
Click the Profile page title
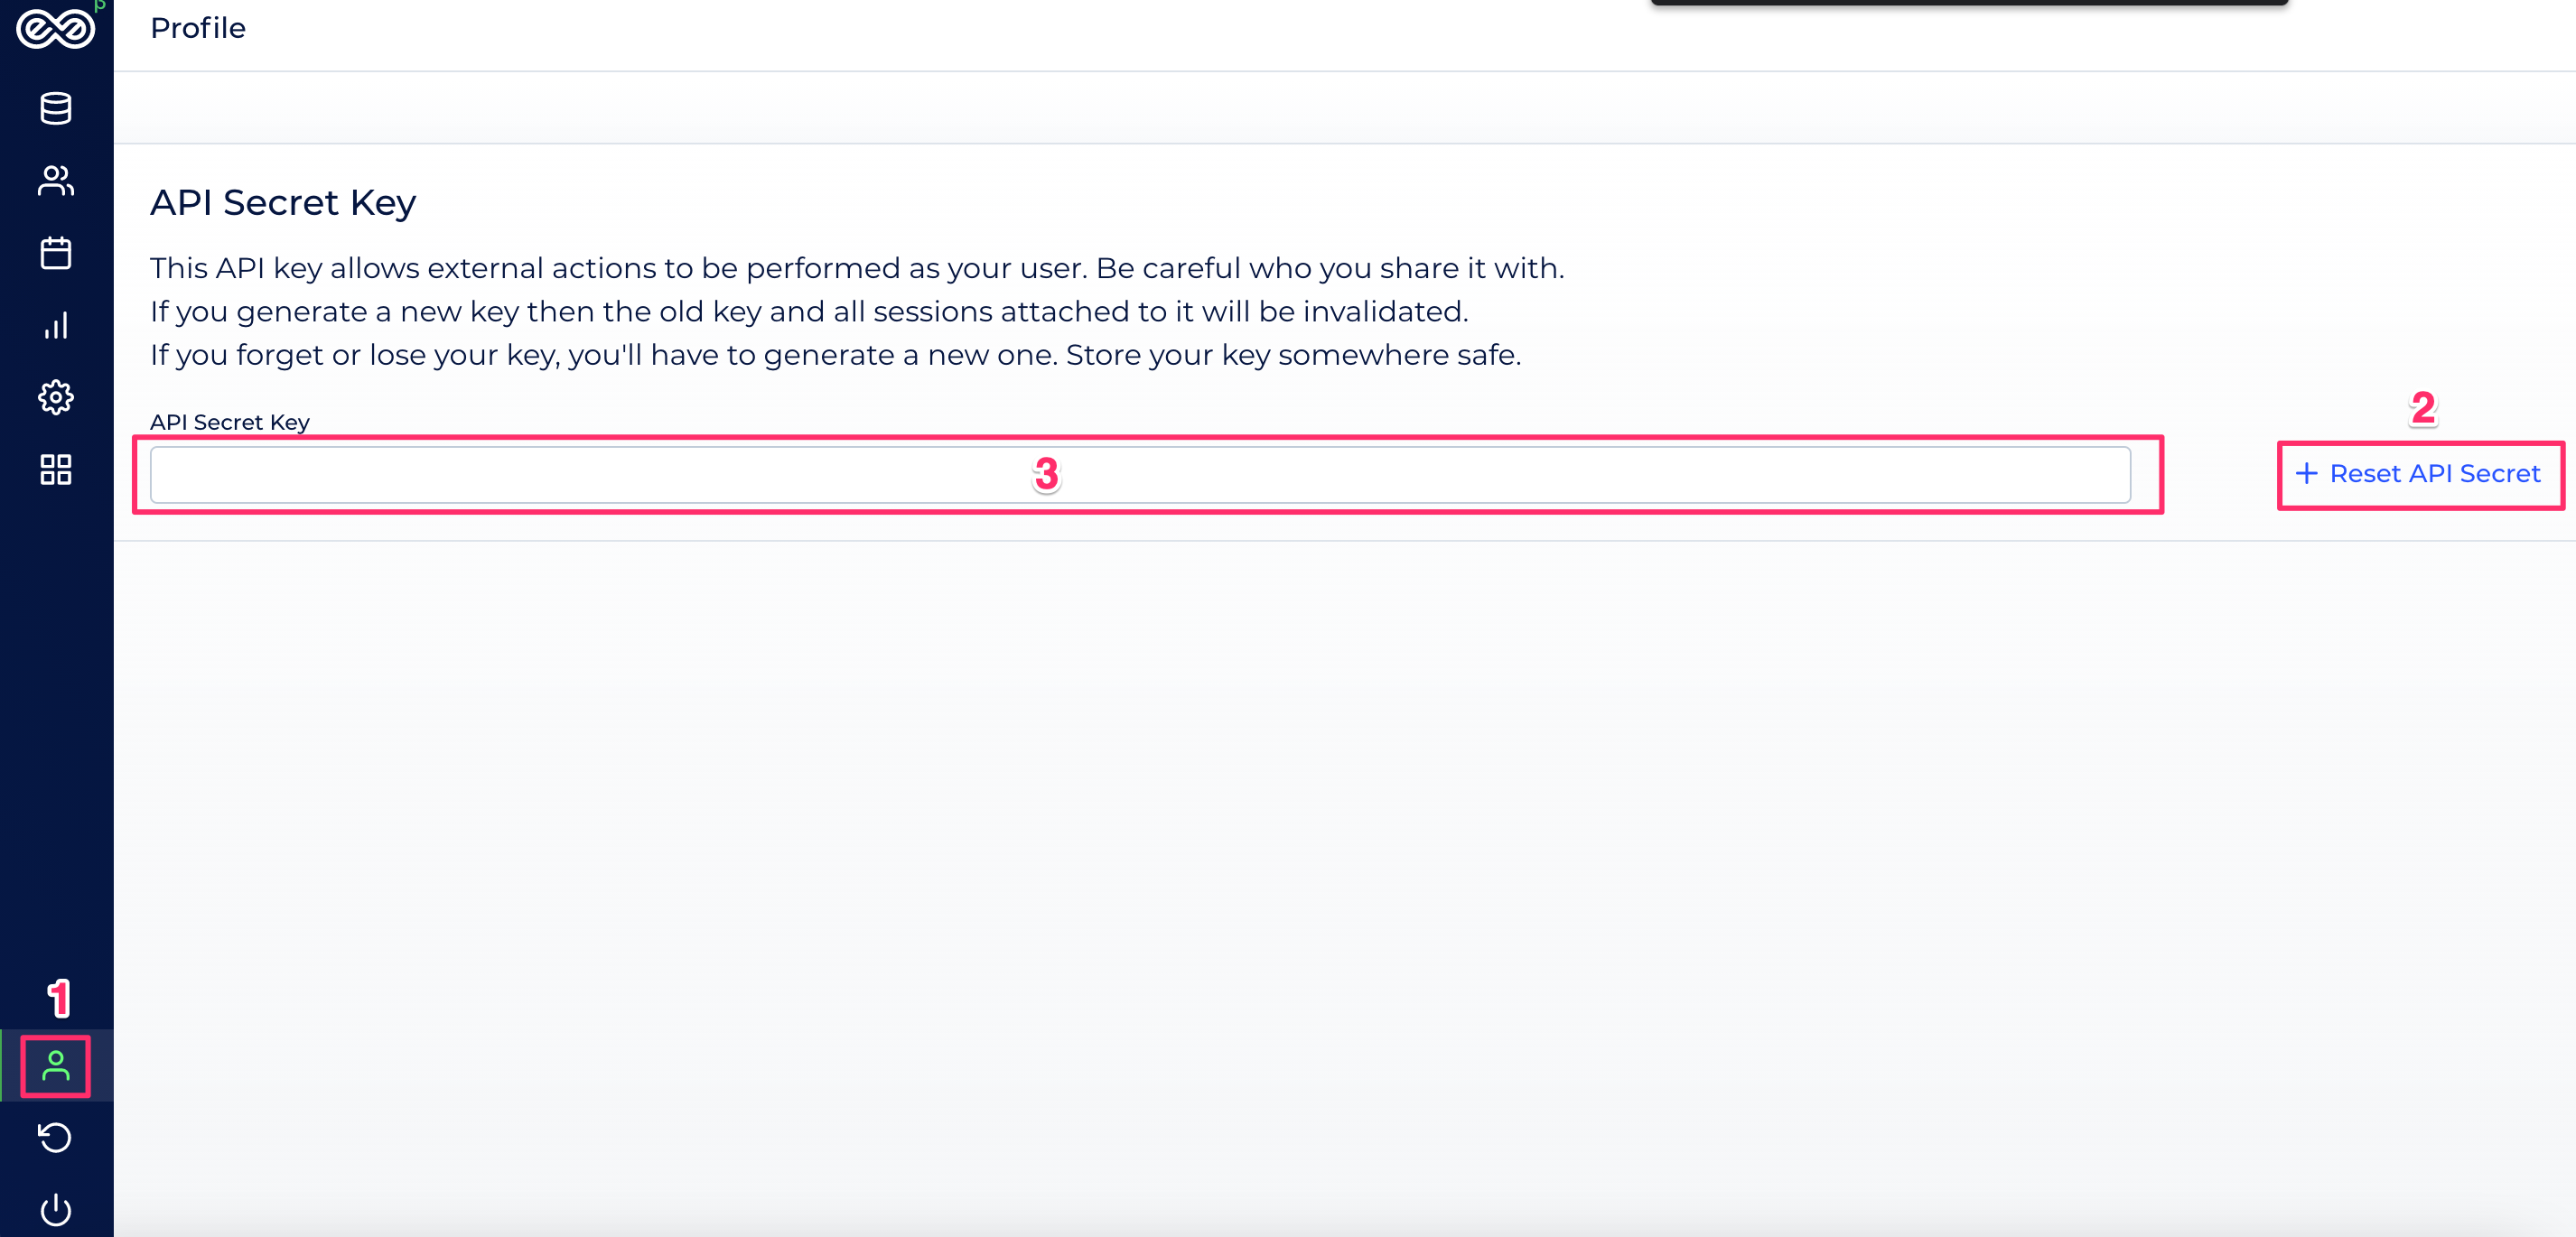198,28
